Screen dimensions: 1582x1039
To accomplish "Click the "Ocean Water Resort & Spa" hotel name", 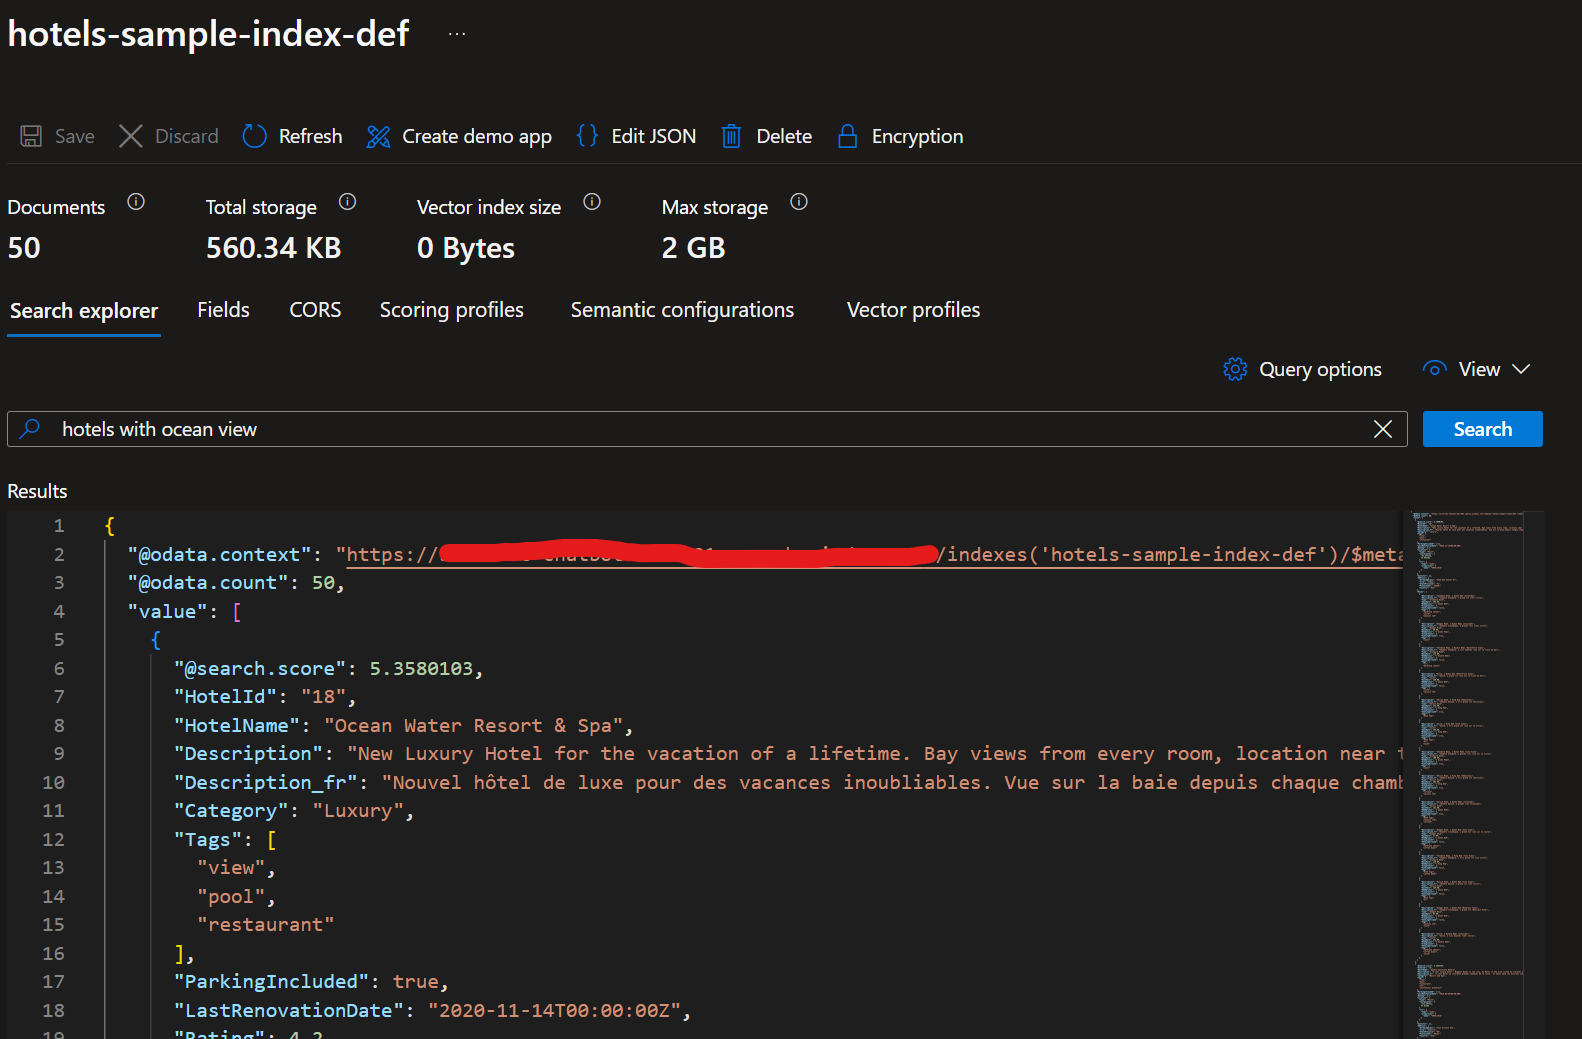I will [x=473, y=725].
